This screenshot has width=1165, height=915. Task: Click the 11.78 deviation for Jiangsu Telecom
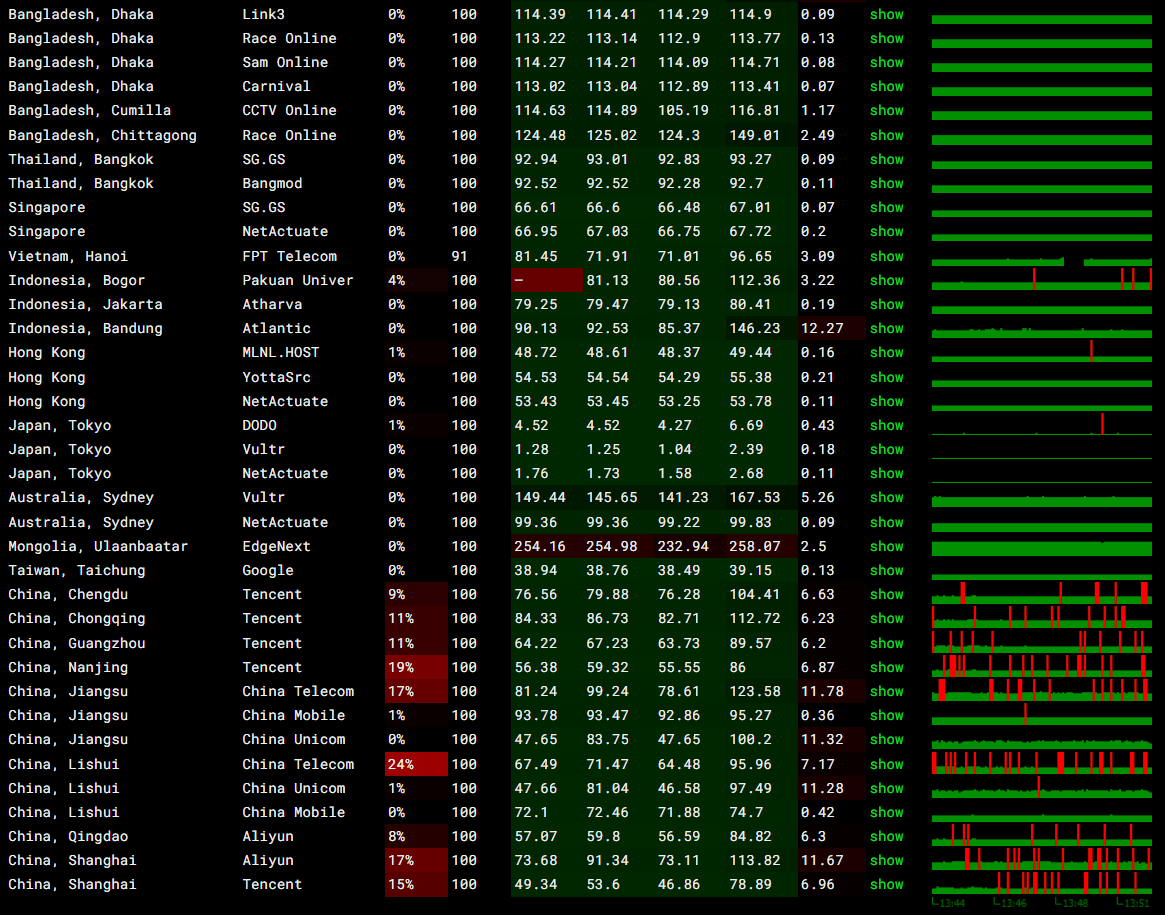(822, 691)
